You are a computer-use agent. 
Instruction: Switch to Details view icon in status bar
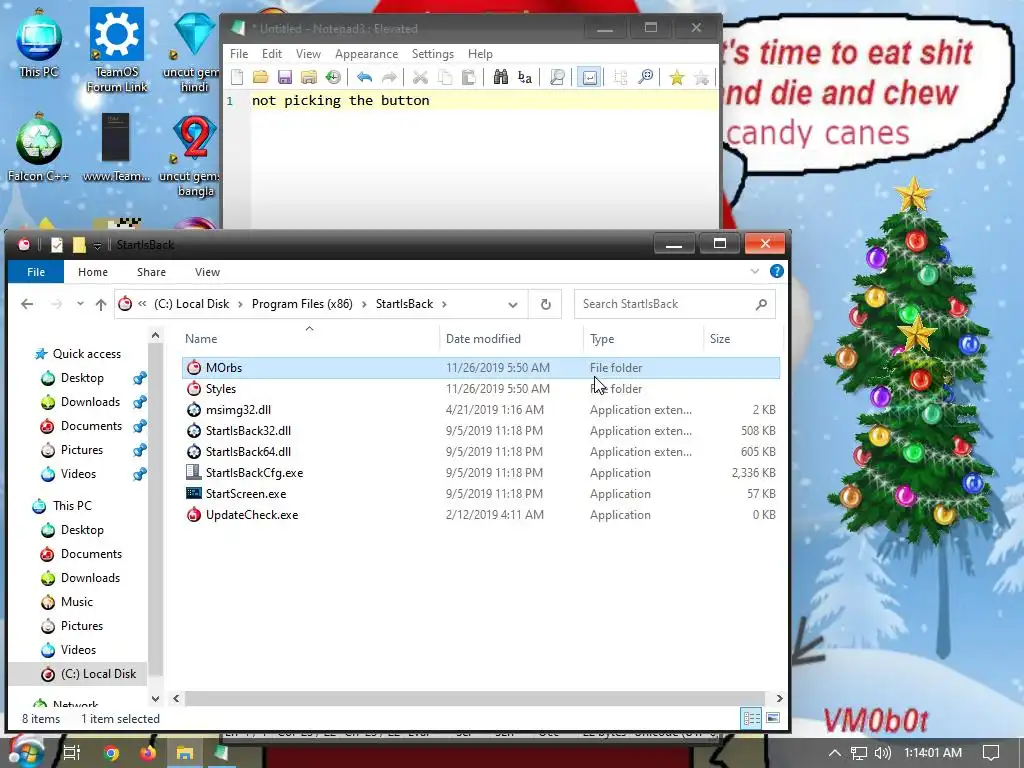(x=751, y=718)
